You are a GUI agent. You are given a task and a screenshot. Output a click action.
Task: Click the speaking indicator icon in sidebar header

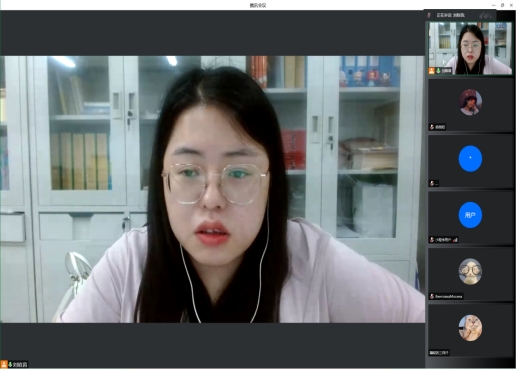click(x=429, y=15)
